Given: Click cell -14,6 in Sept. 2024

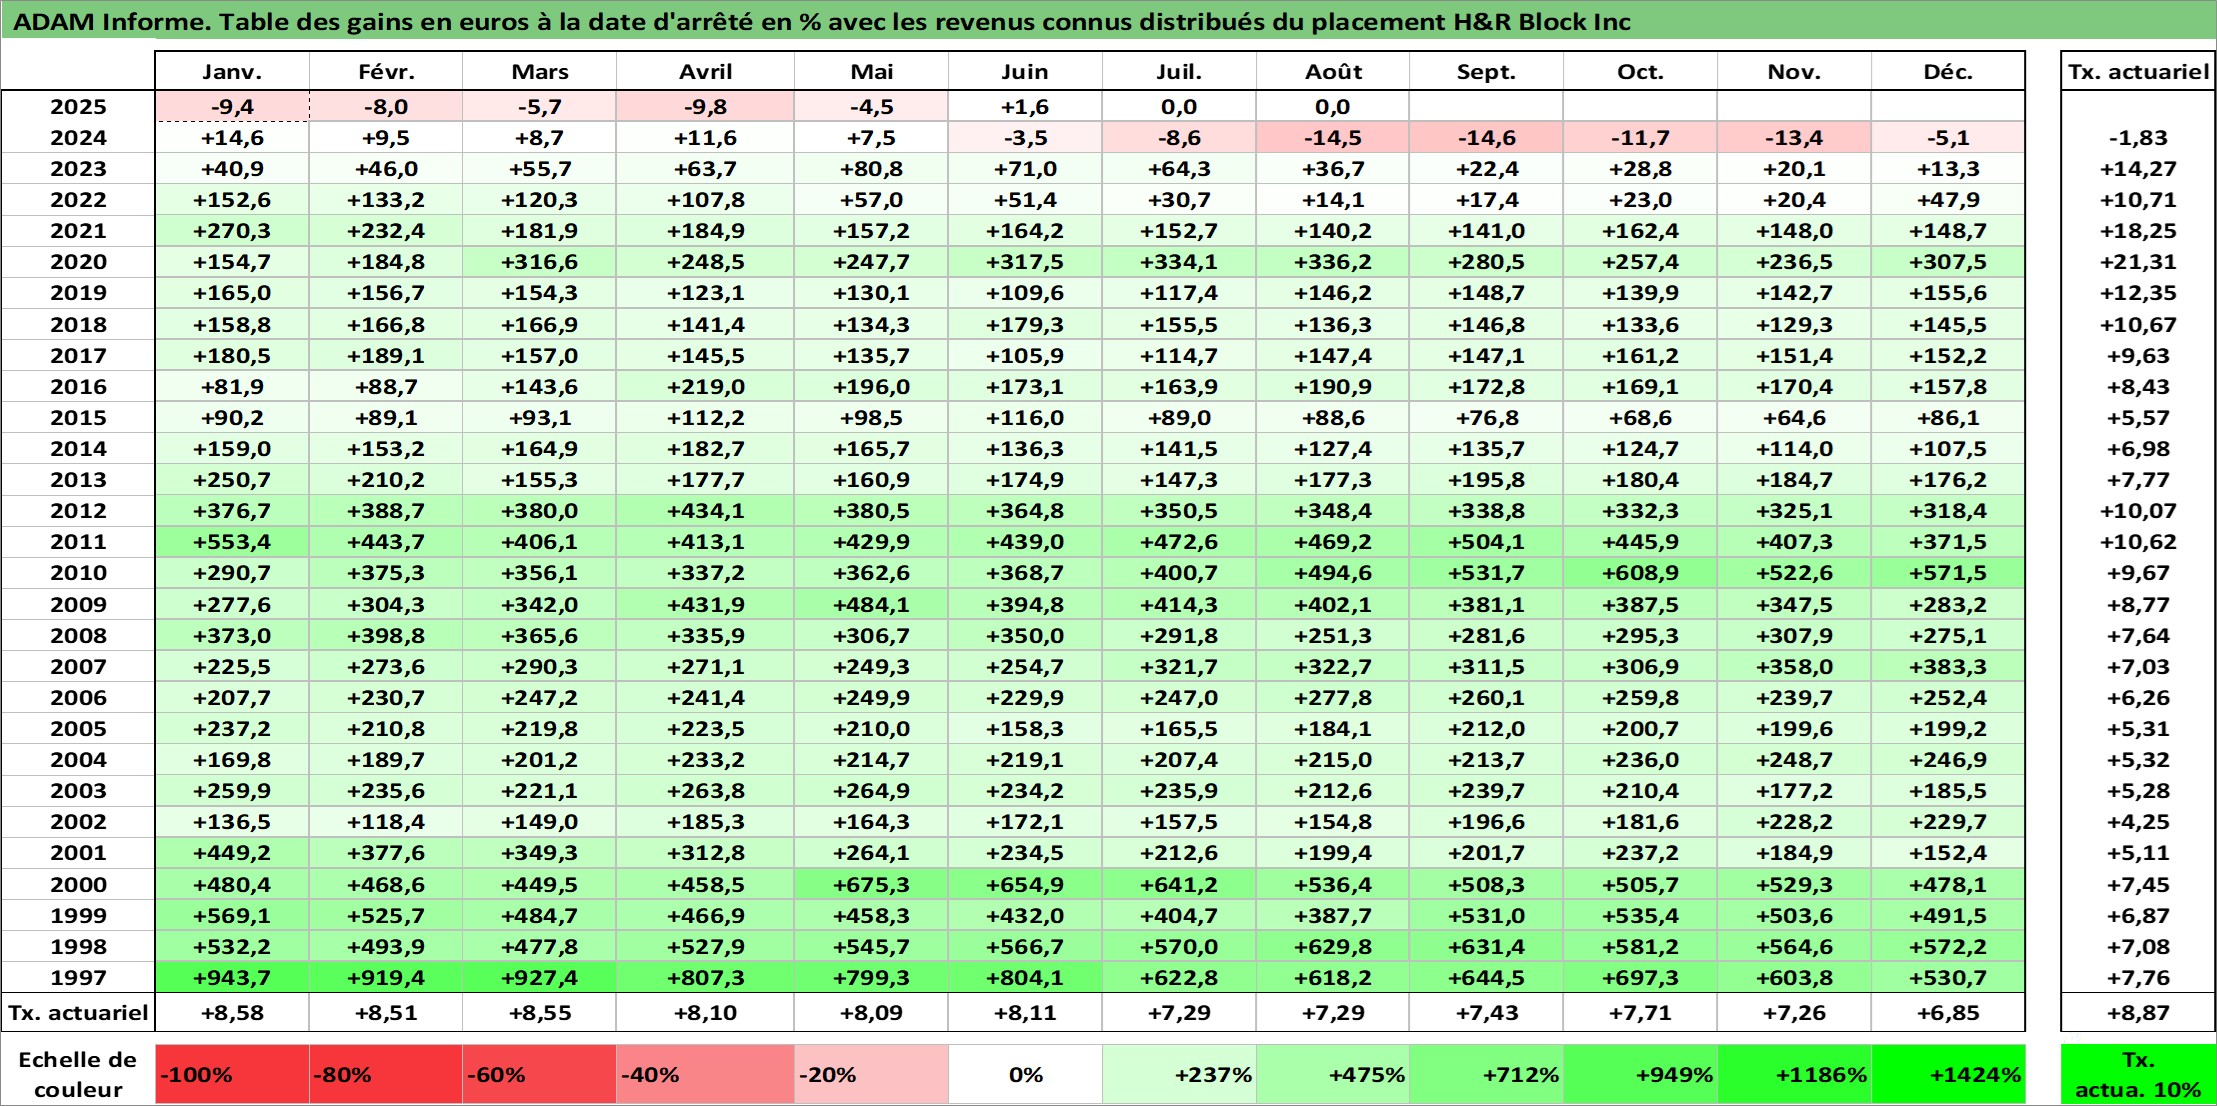Looking at the screenshot, I should tap(1486, 137).
